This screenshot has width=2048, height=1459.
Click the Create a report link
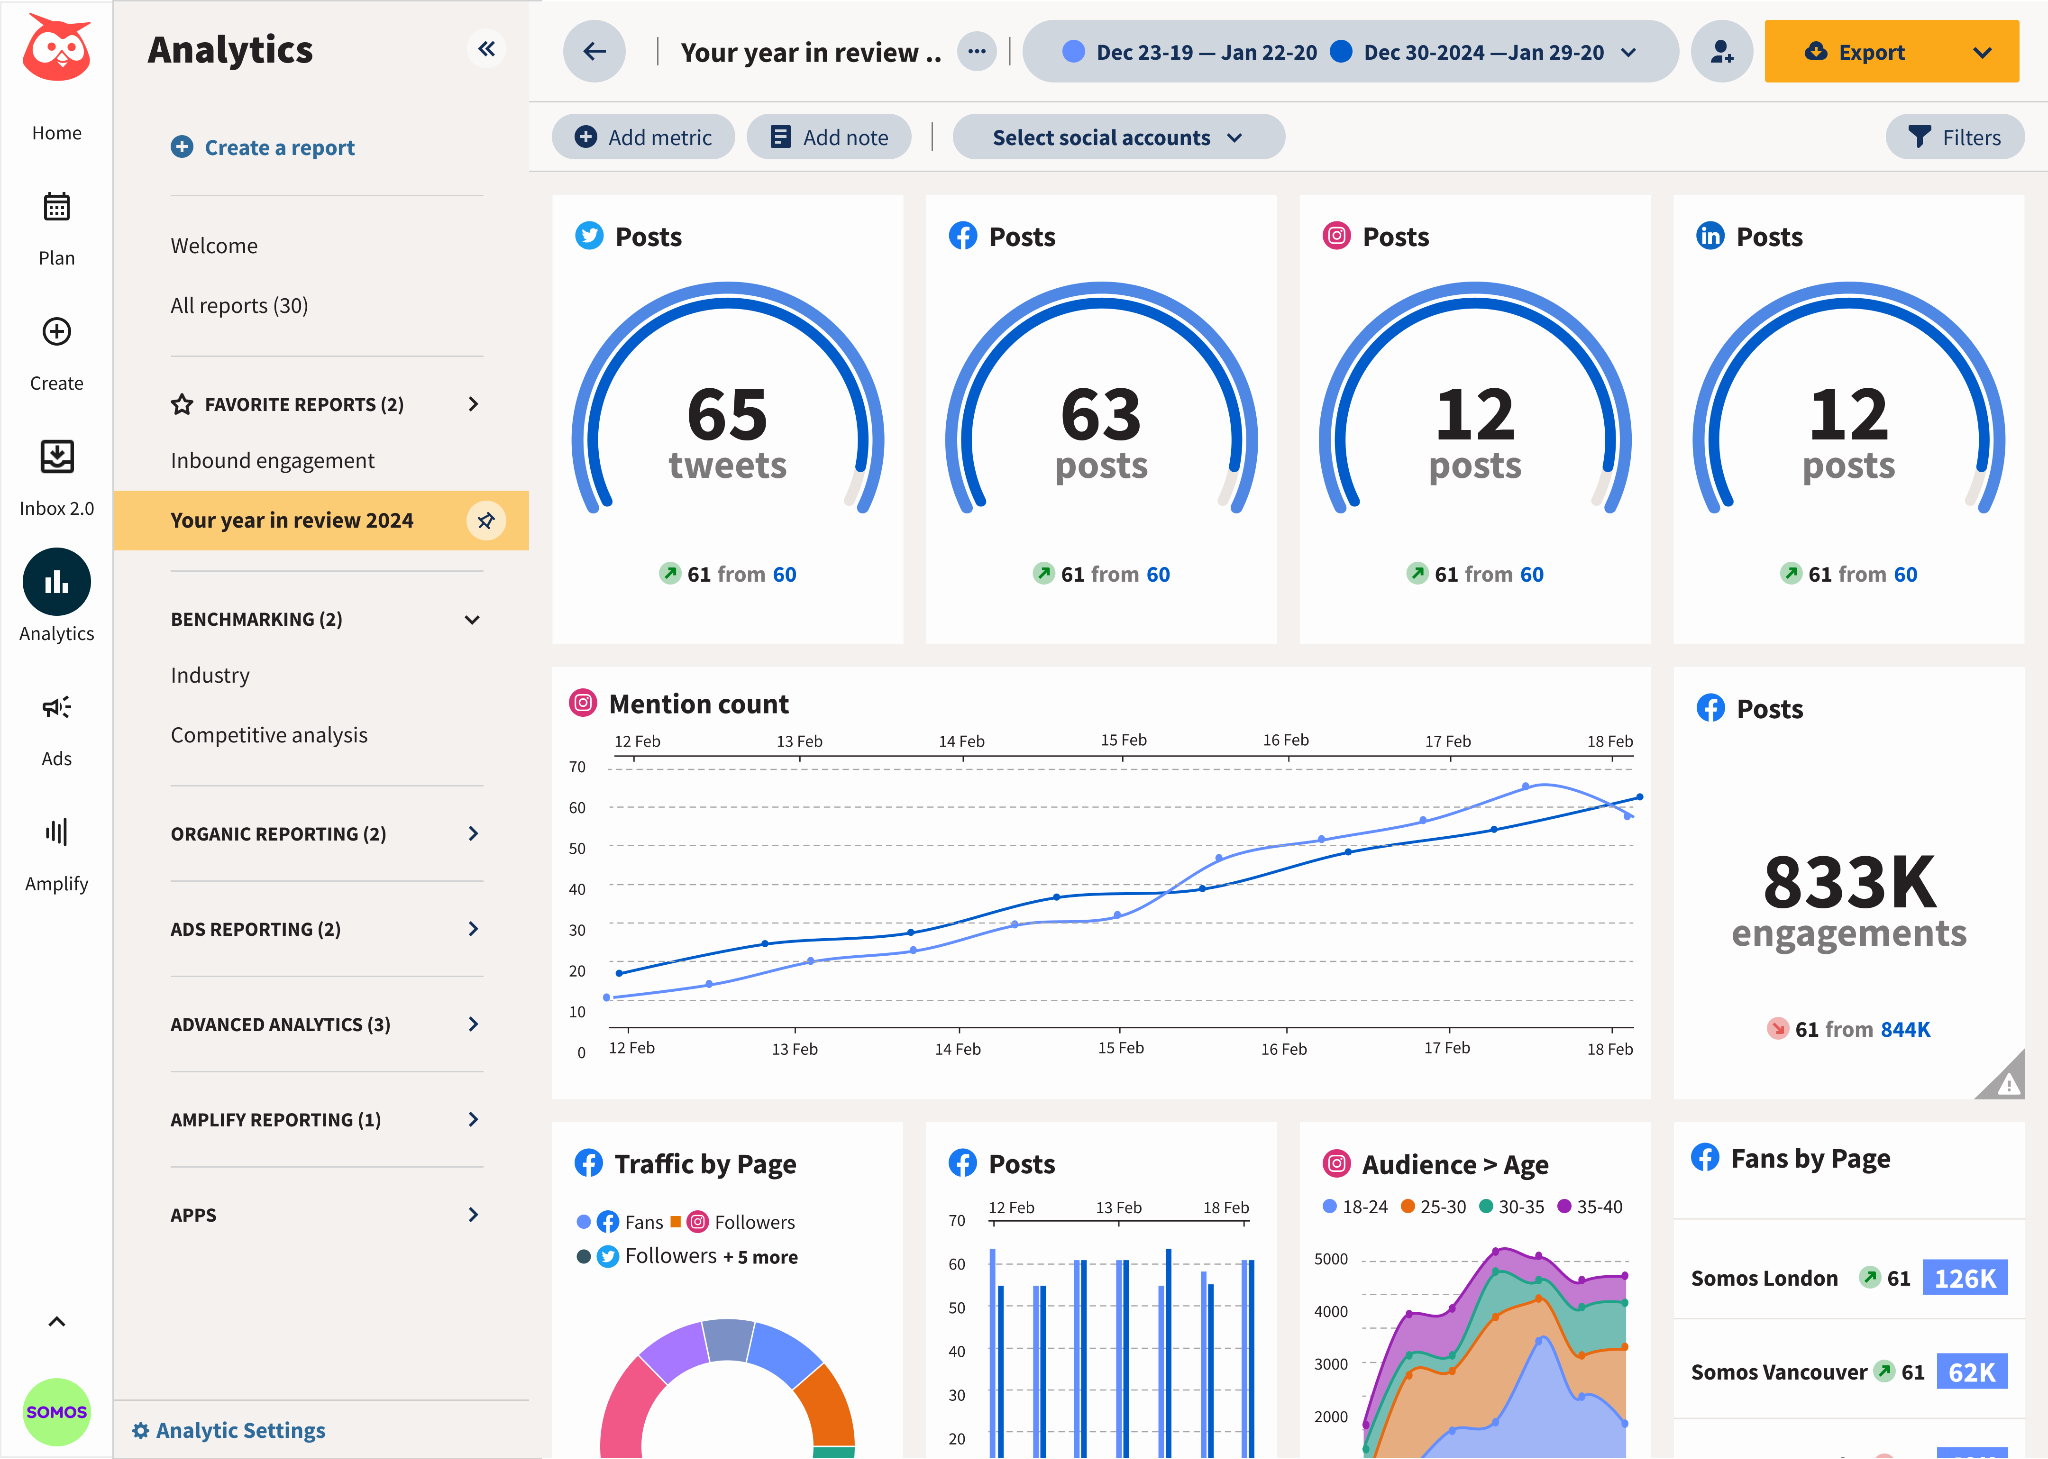(x=263, y=147)
